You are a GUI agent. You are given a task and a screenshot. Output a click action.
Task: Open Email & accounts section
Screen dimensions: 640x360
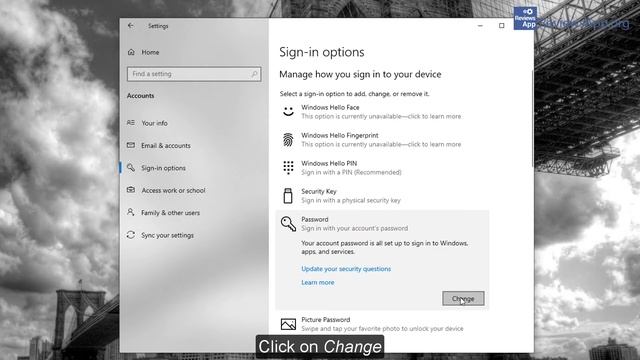point(166,145)
